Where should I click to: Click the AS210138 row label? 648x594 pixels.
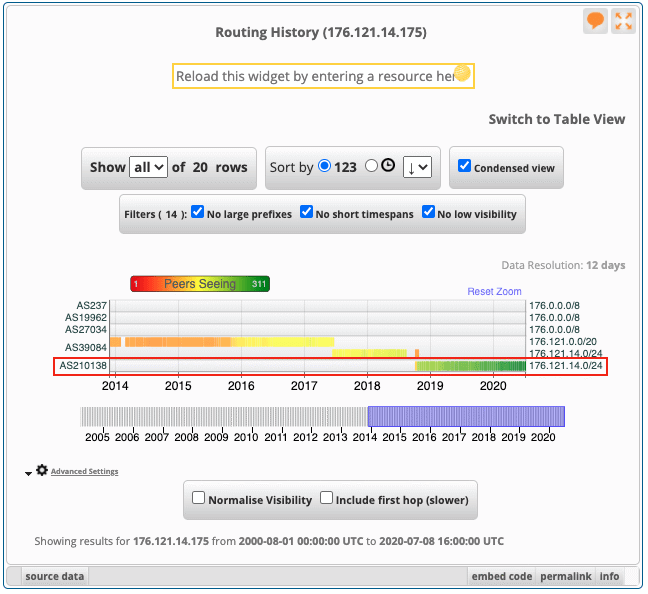(83, 365)
